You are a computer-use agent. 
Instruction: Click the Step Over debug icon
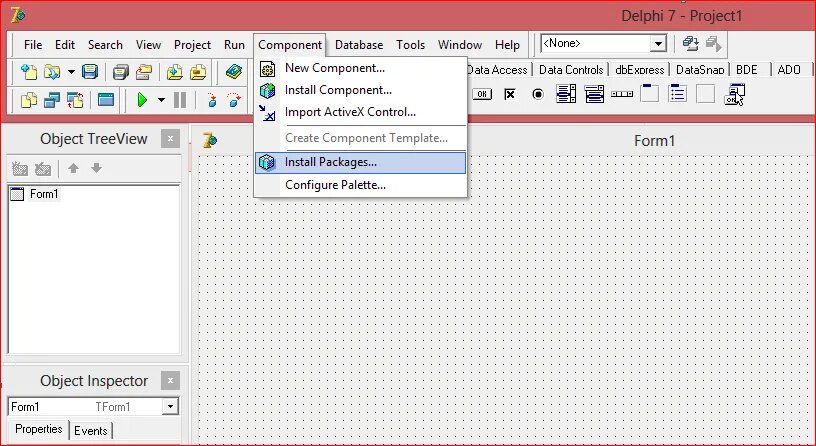pos(234,99)
